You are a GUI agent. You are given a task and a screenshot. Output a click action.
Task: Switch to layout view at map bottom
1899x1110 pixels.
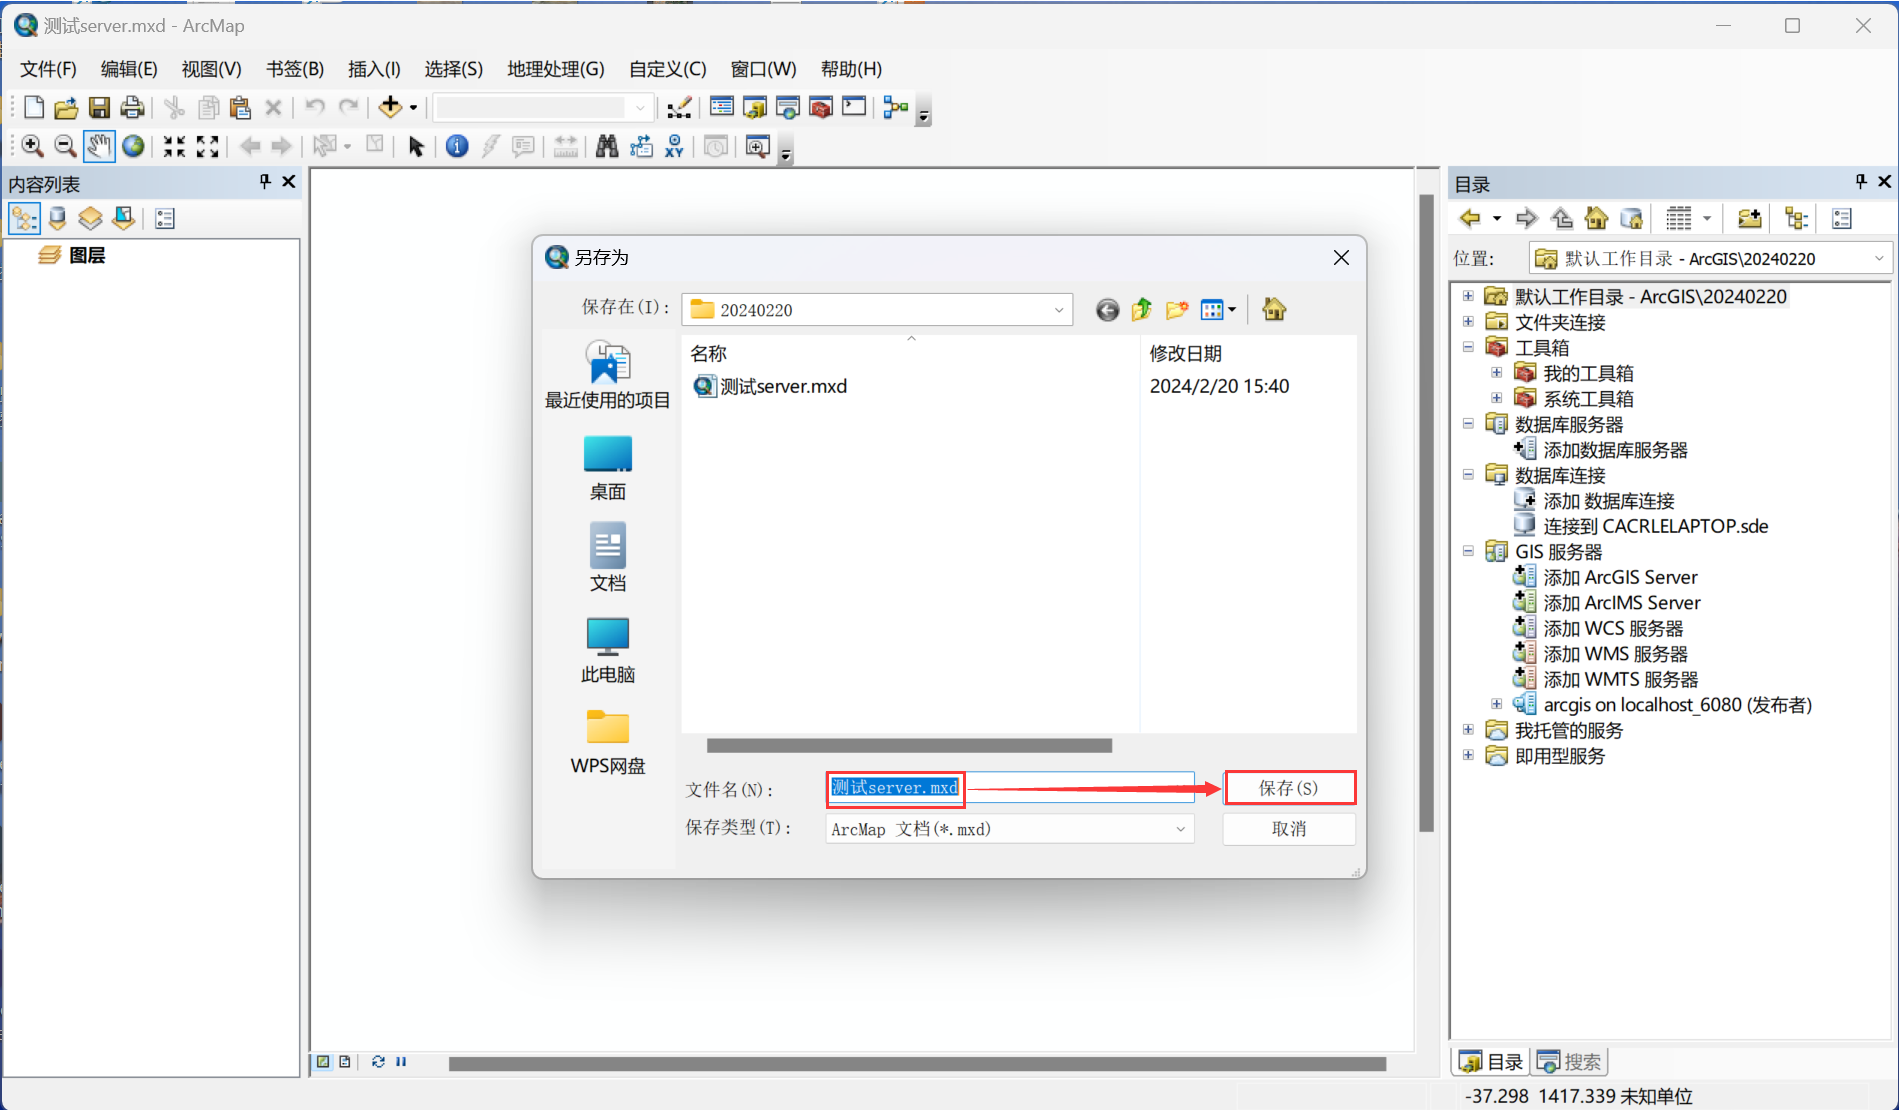point(345,1062)
